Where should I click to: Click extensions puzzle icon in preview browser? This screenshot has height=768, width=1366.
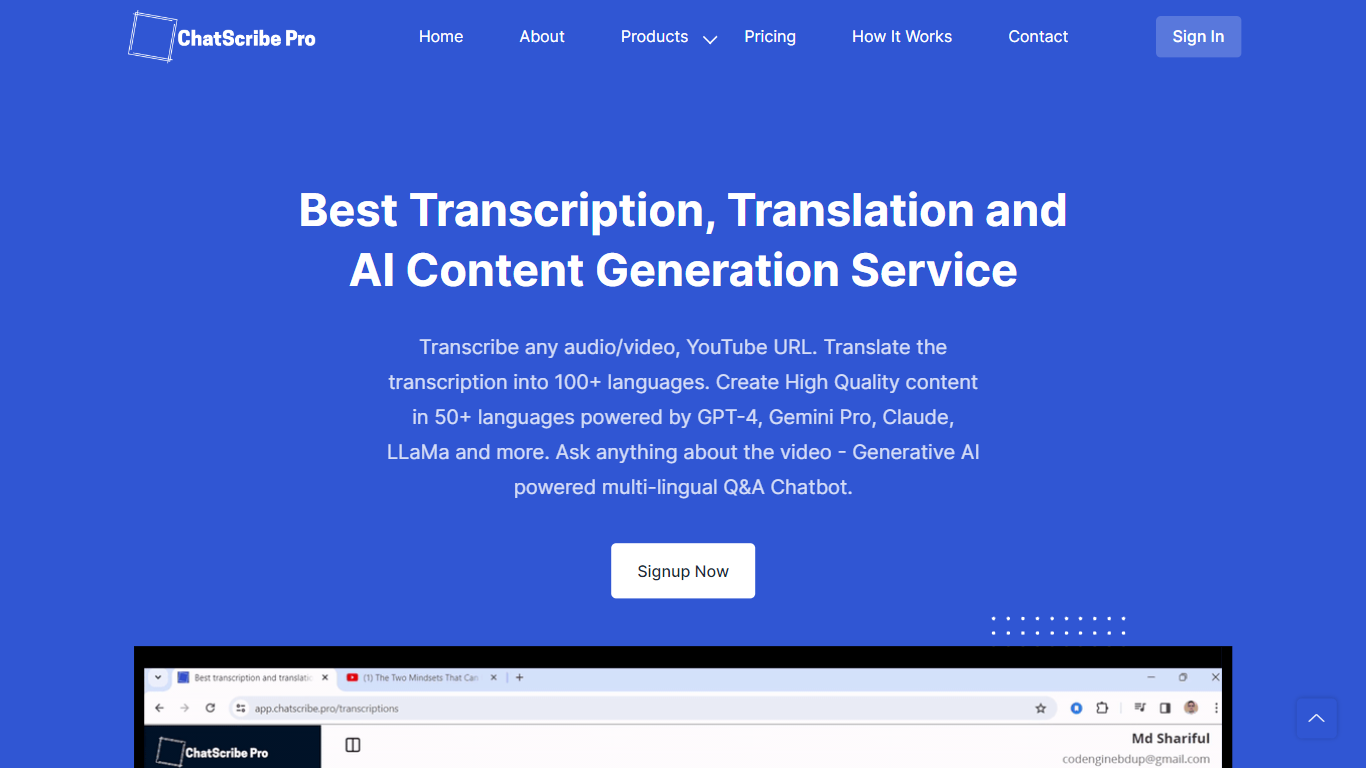click(1102, 708)
